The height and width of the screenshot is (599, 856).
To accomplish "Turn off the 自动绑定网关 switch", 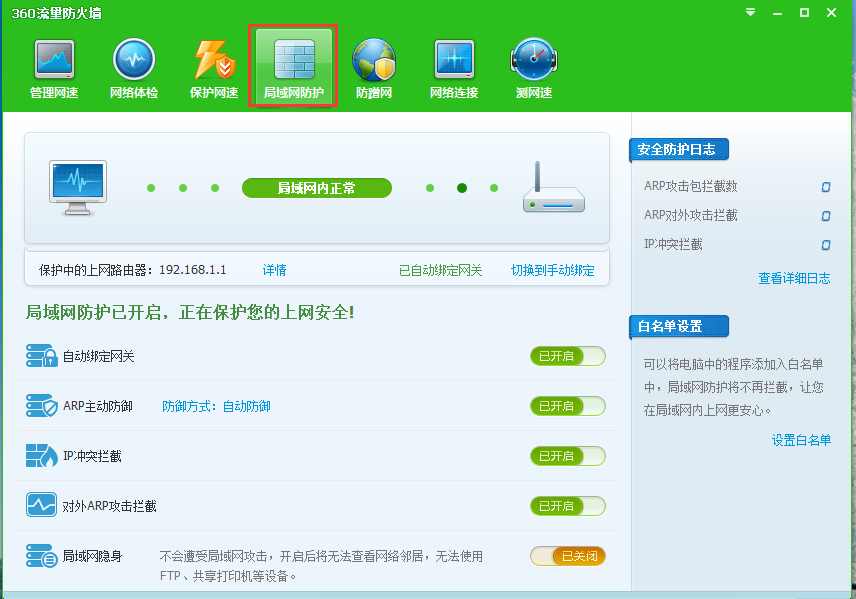I will [568, 356].
